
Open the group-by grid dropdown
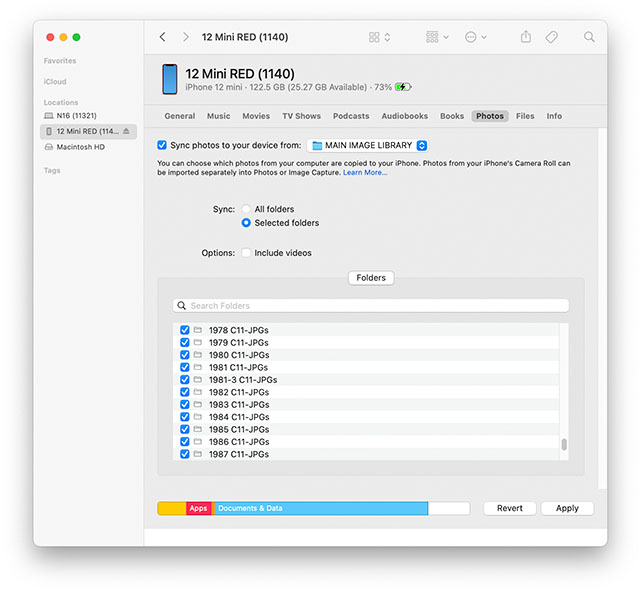tap(437, 37)
